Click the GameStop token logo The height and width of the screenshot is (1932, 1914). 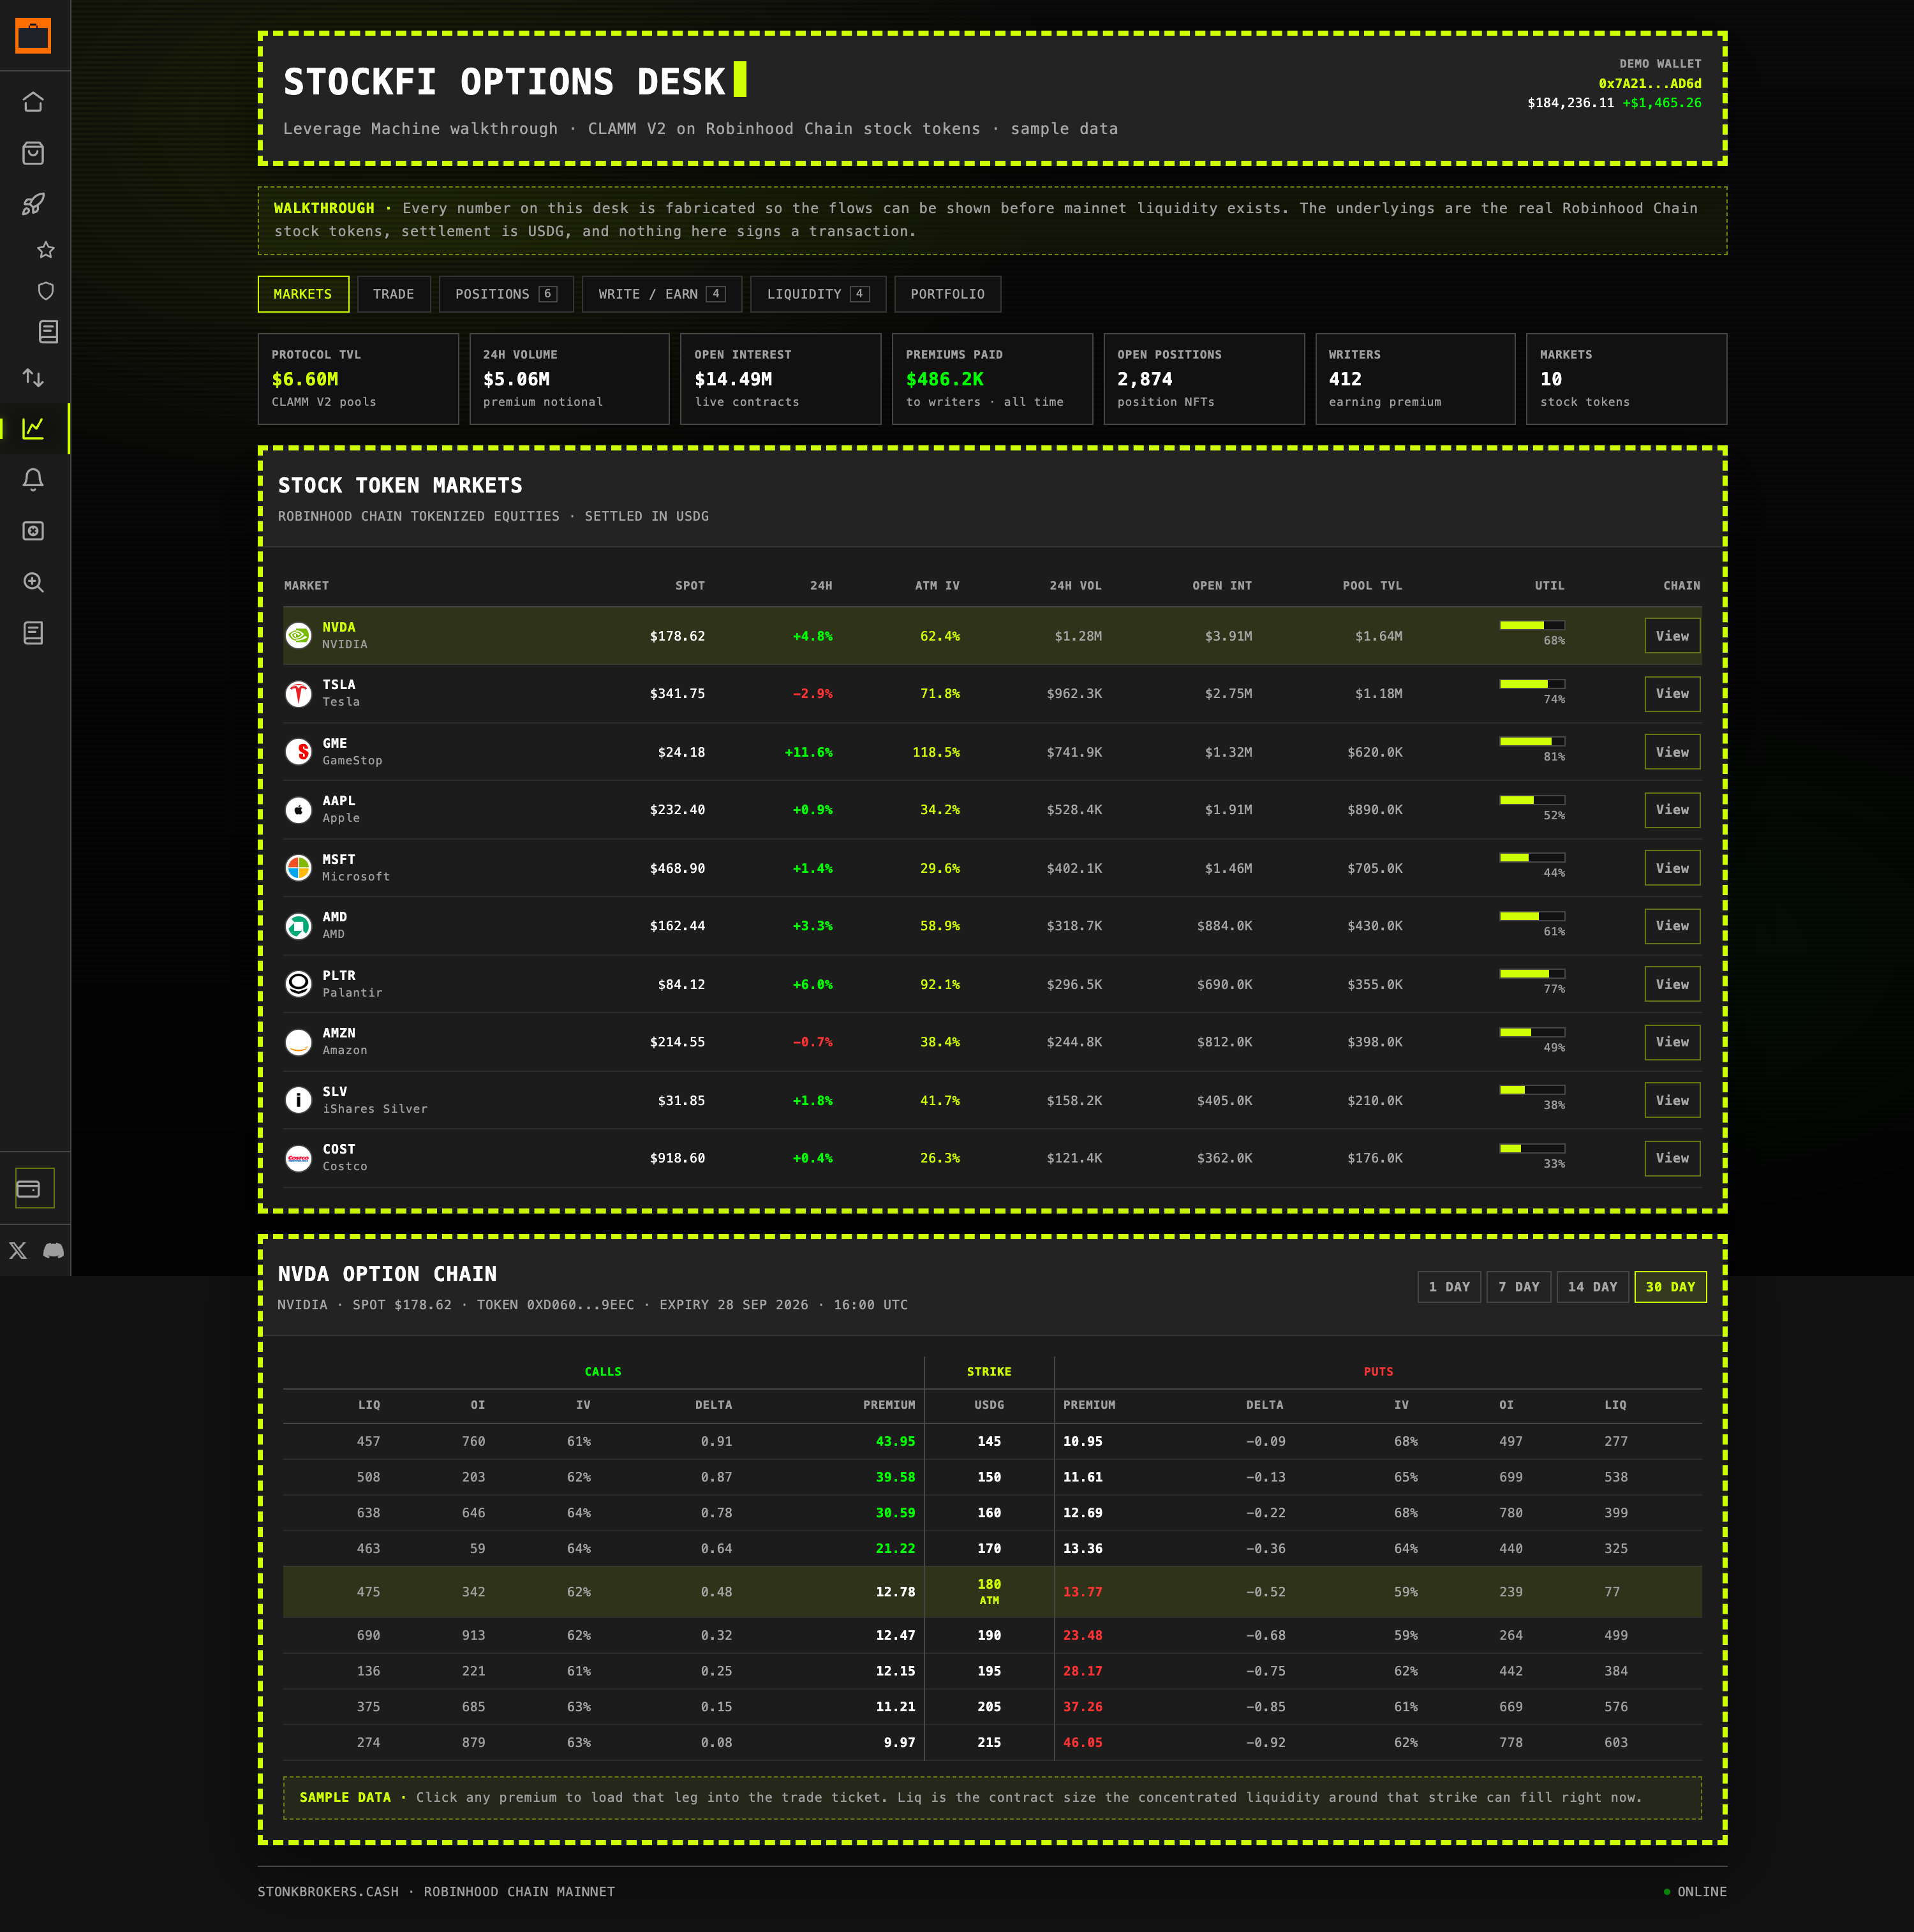point(299,751)
